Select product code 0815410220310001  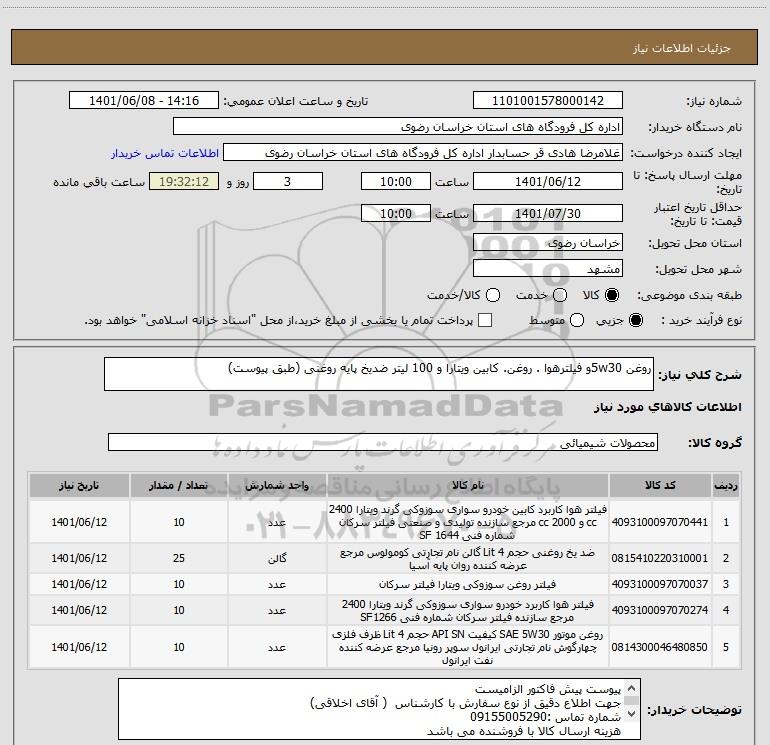[660, 558]
